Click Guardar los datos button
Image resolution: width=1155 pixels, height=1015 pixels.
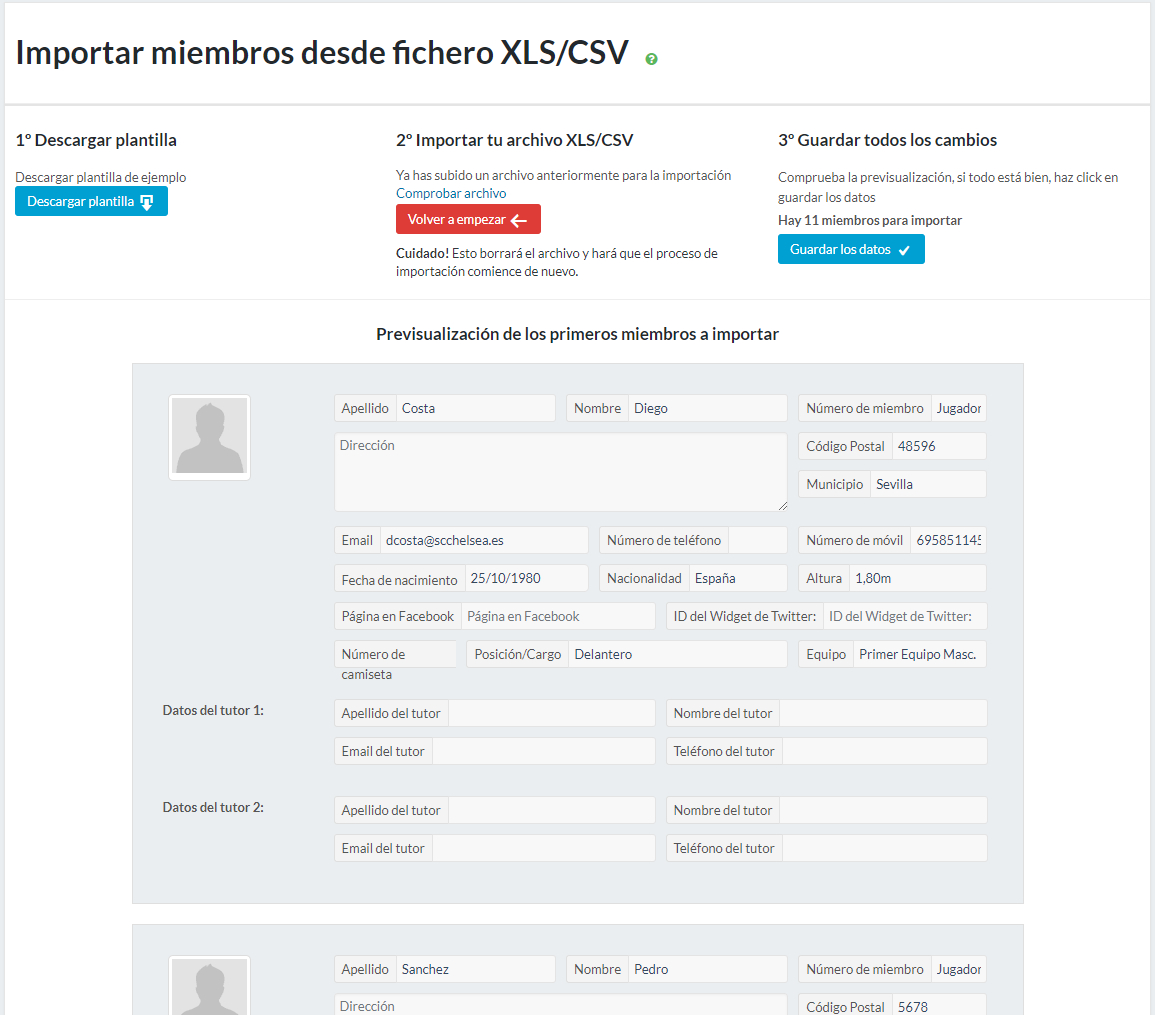851,250
